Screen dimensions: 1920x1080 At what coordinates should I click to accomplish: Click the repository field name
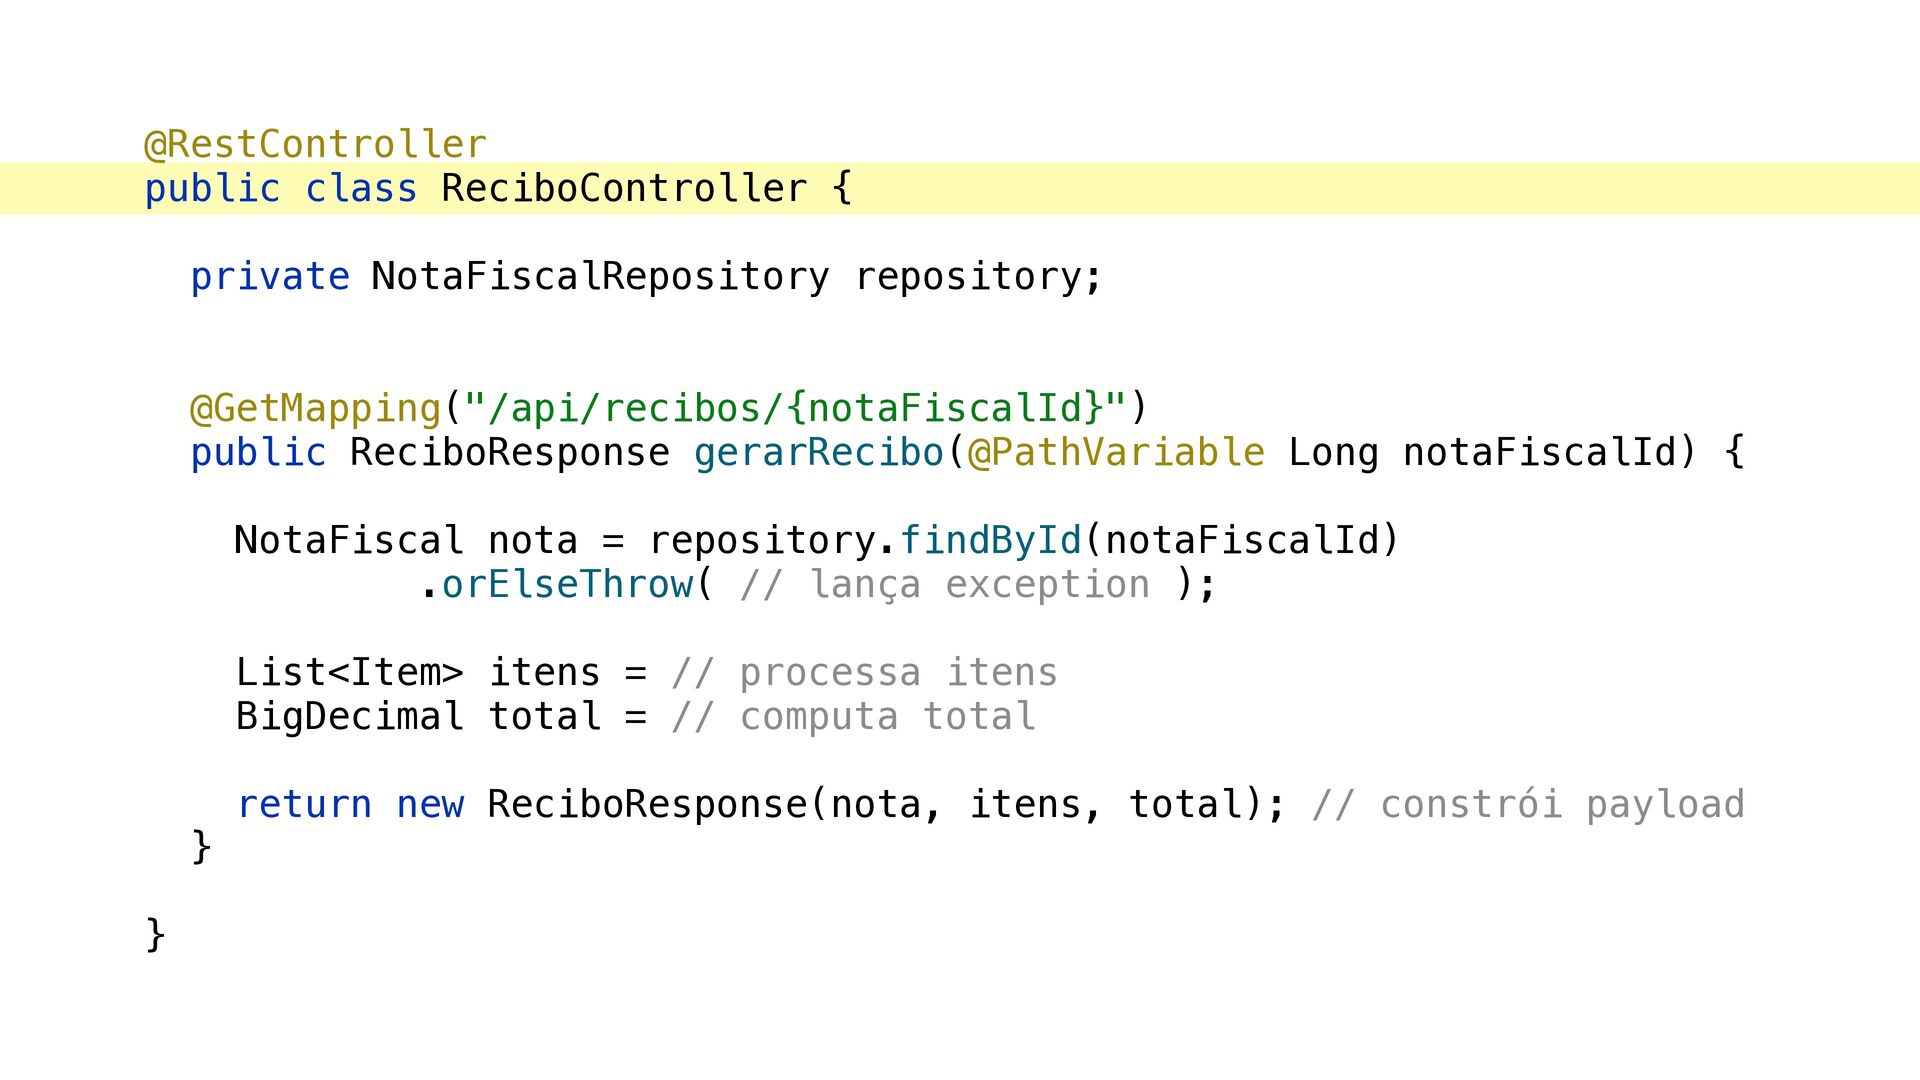coord(968,277)
